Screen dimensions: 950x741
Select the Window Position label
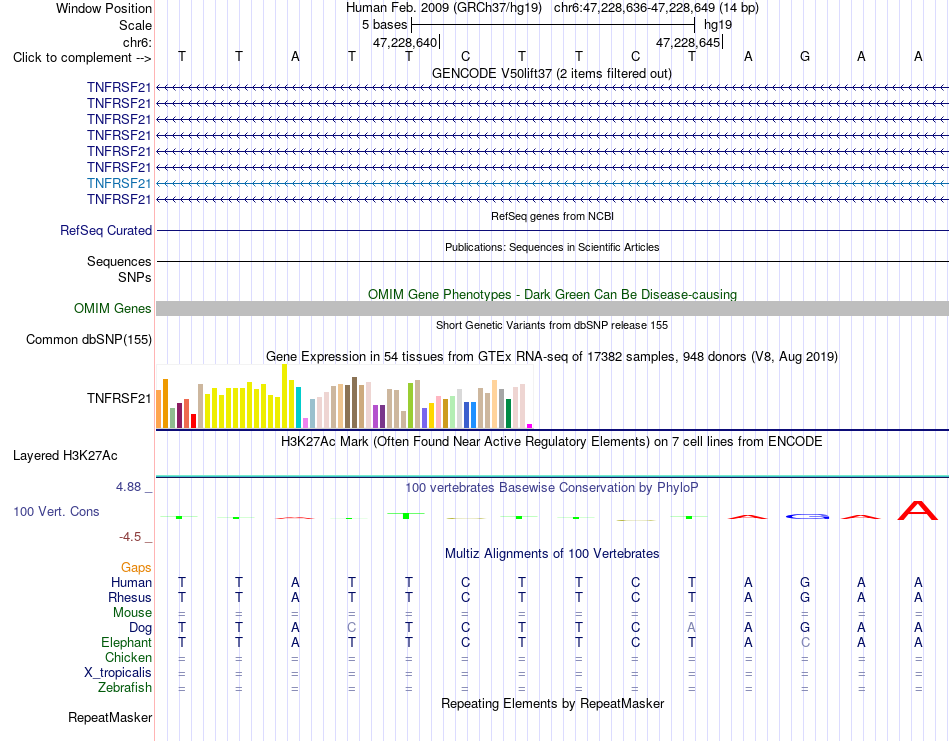pos(104,8)
